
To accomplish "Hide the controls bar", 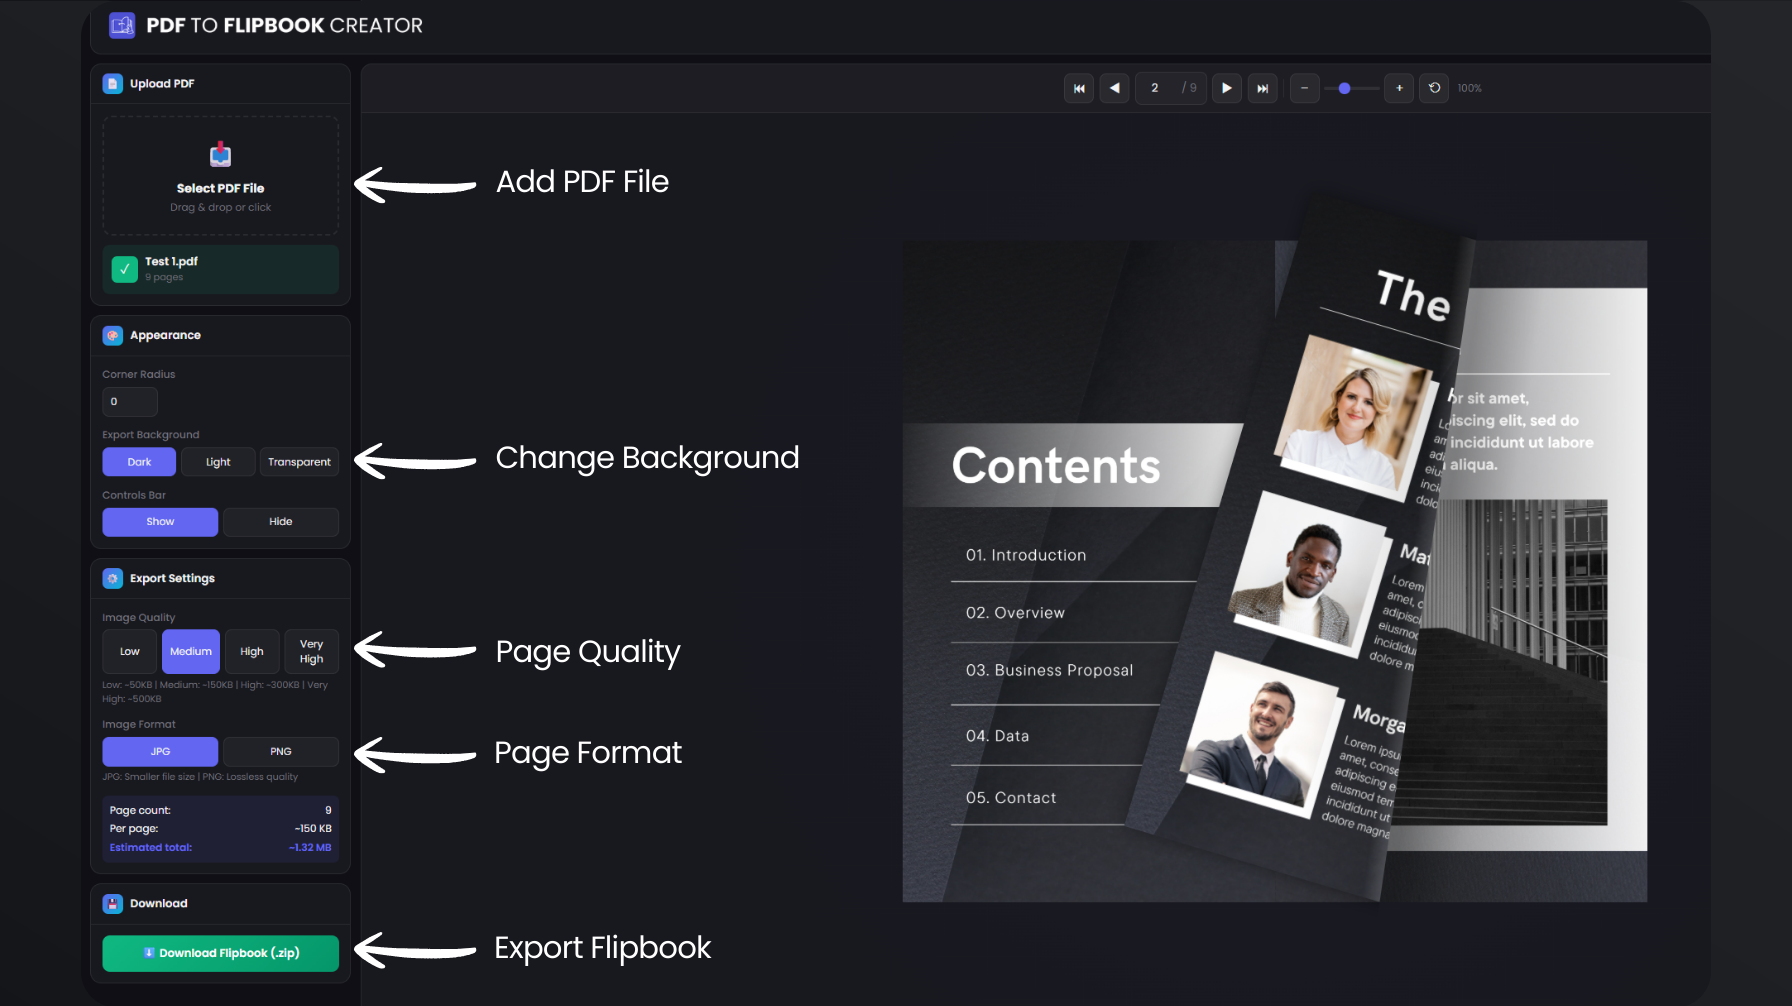I will coord(281,522).
